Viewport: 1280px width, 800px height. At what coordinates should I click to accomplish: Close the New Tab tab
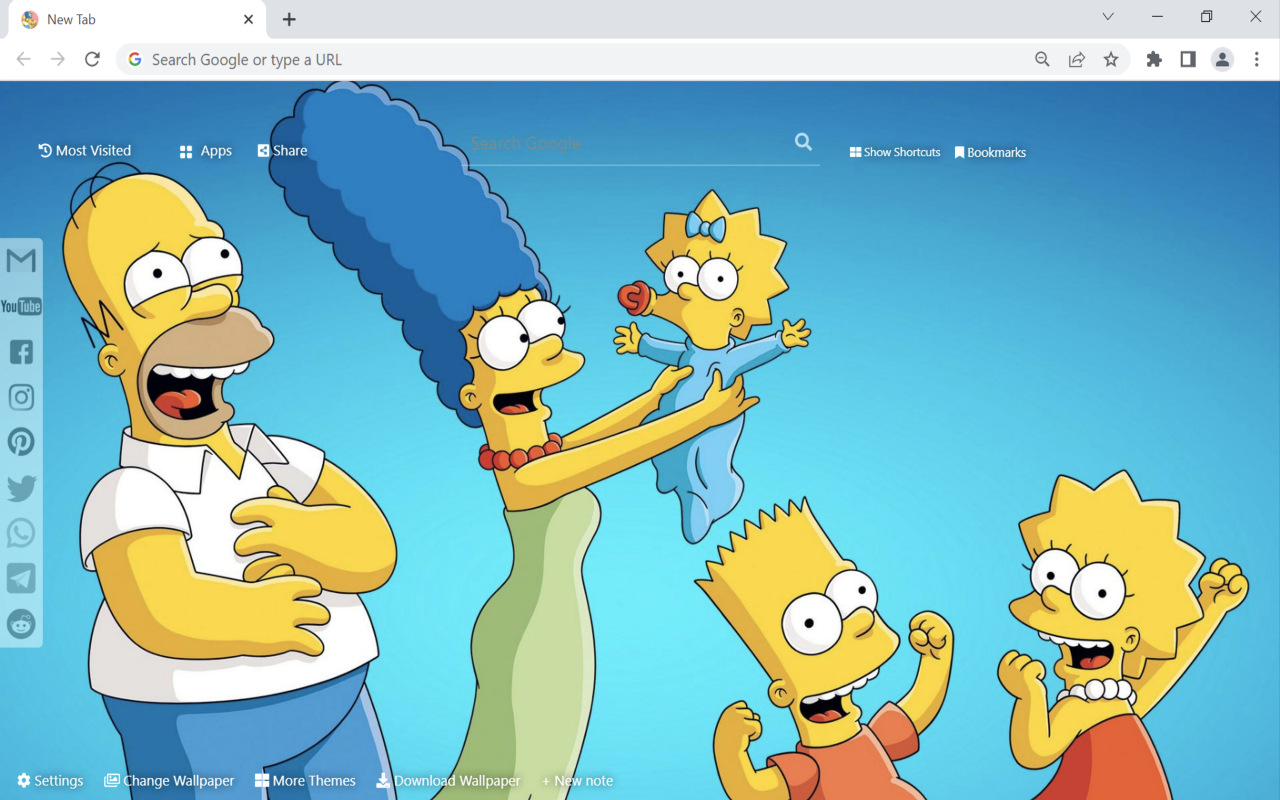pos(248,19)
